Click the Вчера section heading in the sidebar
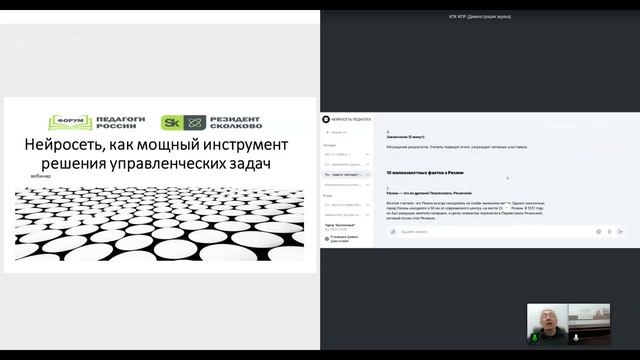Screen dimensions: 640x360 (x=327, y=196)
